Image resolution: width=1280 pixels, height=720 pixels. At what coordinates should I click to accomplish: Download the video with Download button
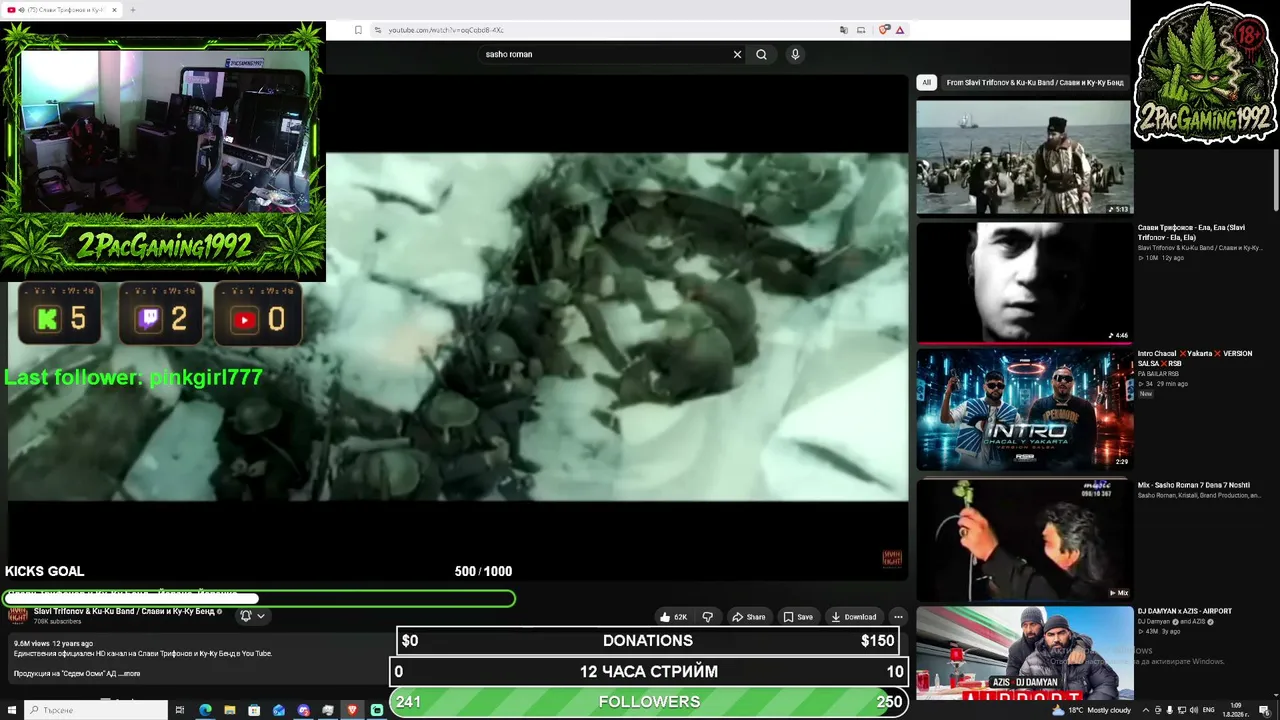pos(854,617)
